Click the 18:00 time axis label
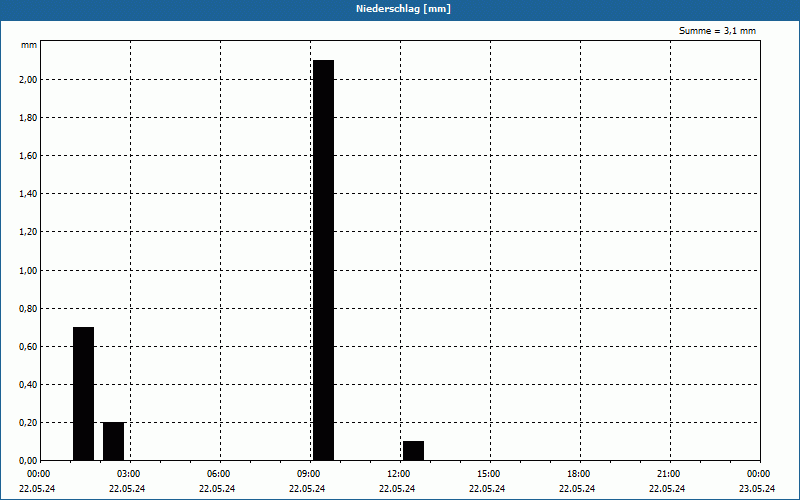Viewport: 800px width, 500px height. coord(579,474)
